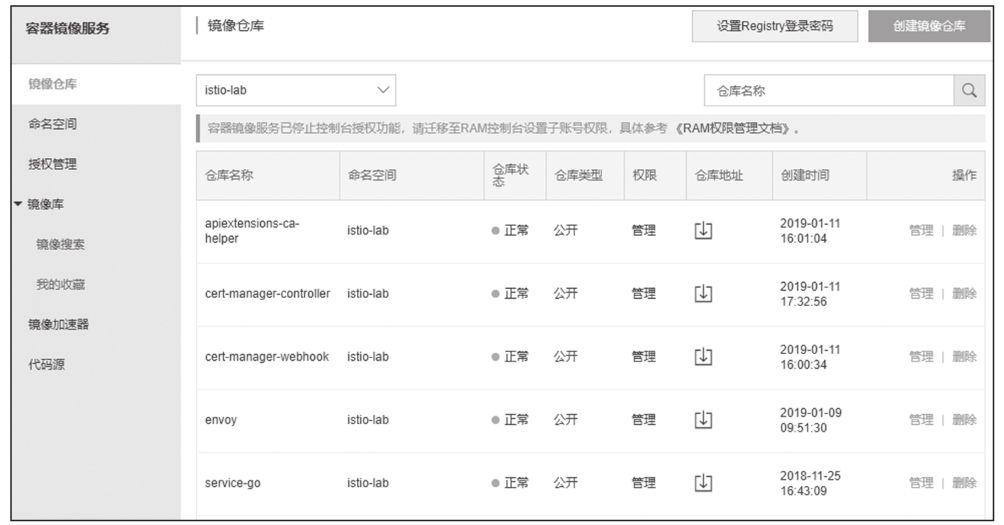Viewport: 1004px width, 525px height.
Task: Click 创建镜像仓库 button
Action: 929,27
